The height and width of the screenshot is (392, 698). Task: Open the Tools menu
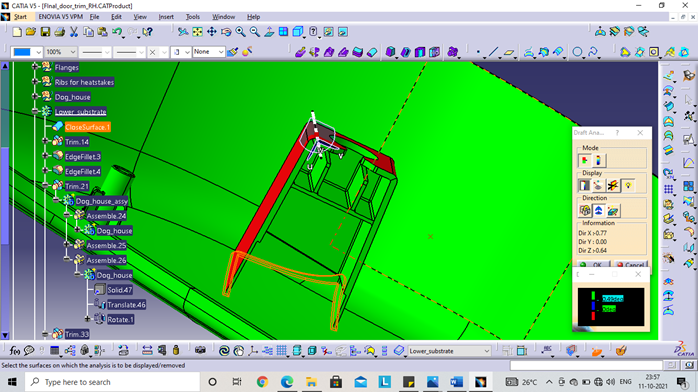(x=193, y=17)
